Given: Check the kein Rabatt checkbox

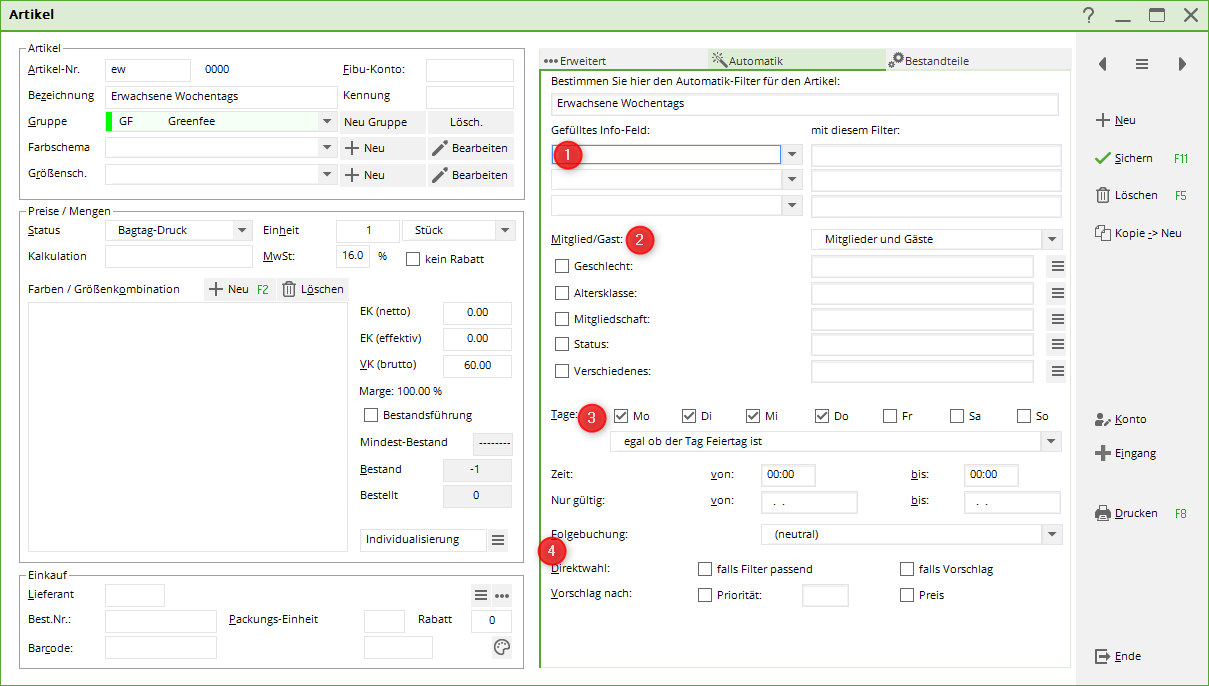Looking at the screenshot, I should [x=413, y=259].
